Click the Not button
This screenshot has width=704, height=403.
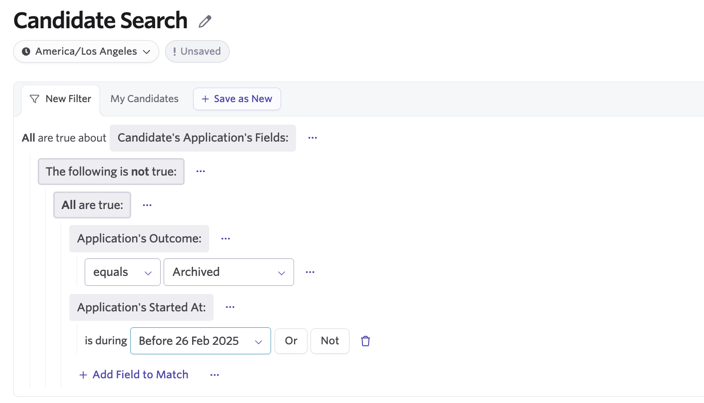point(330,341)
